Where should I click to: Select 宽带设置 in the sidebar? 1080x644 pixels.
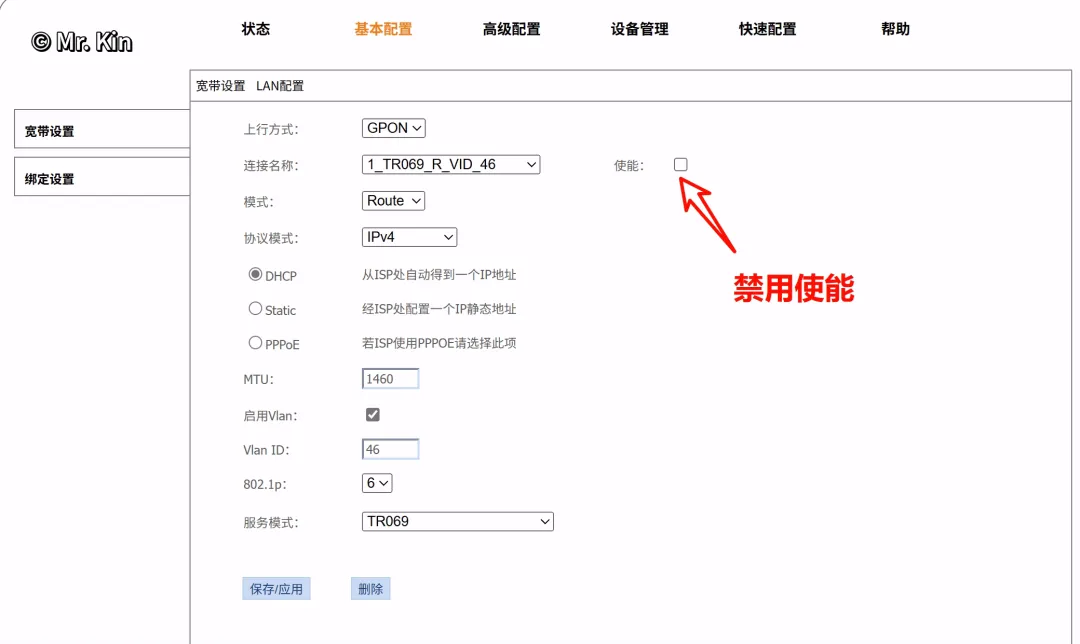point(47,129)
